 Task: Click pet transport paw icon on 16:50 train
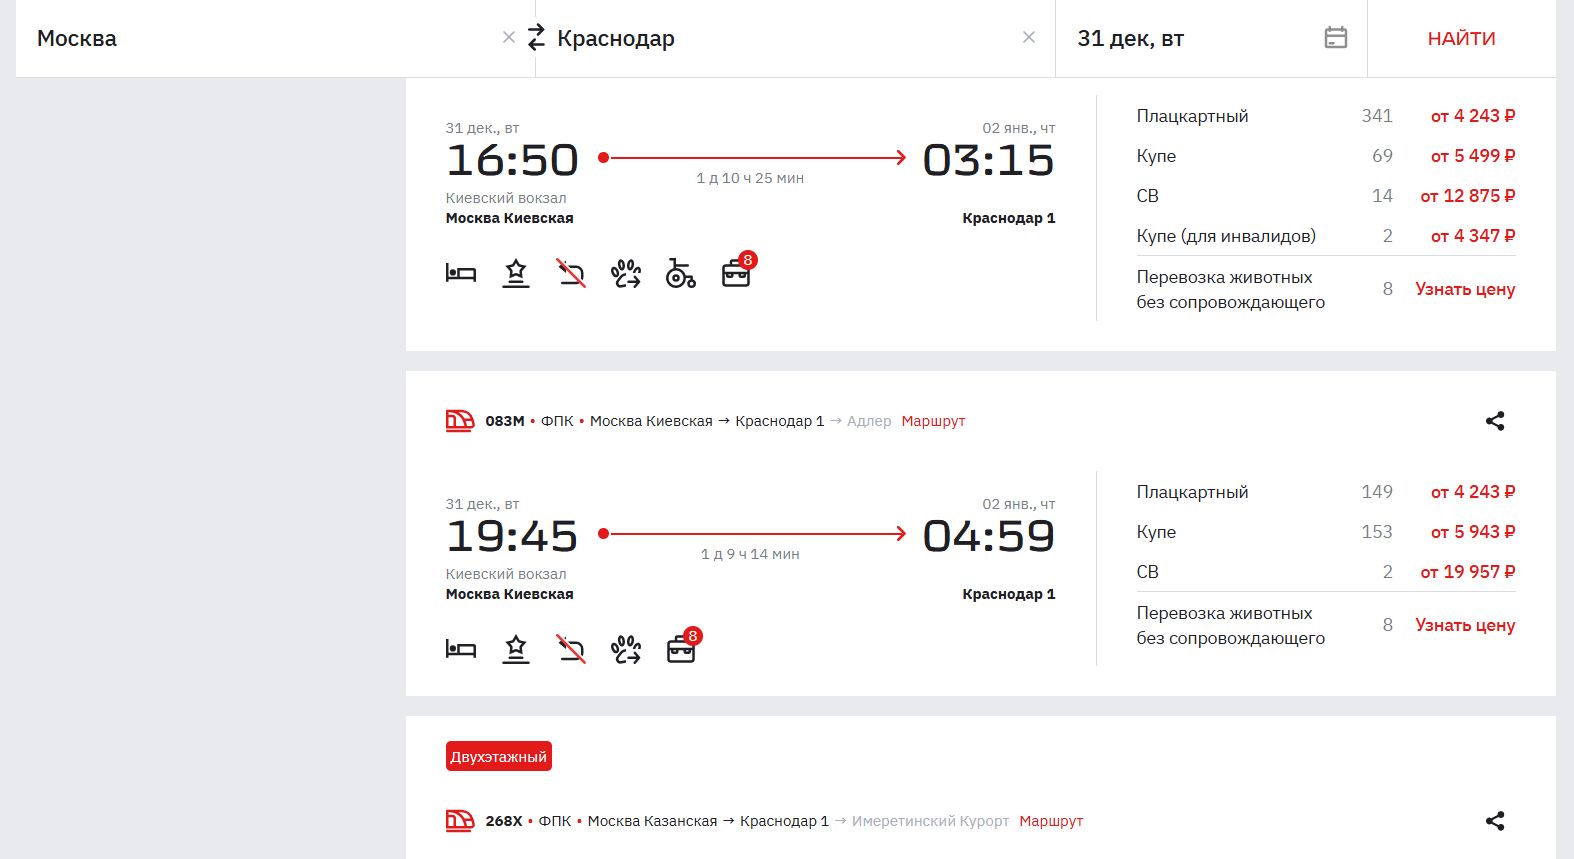pos(626,273)
